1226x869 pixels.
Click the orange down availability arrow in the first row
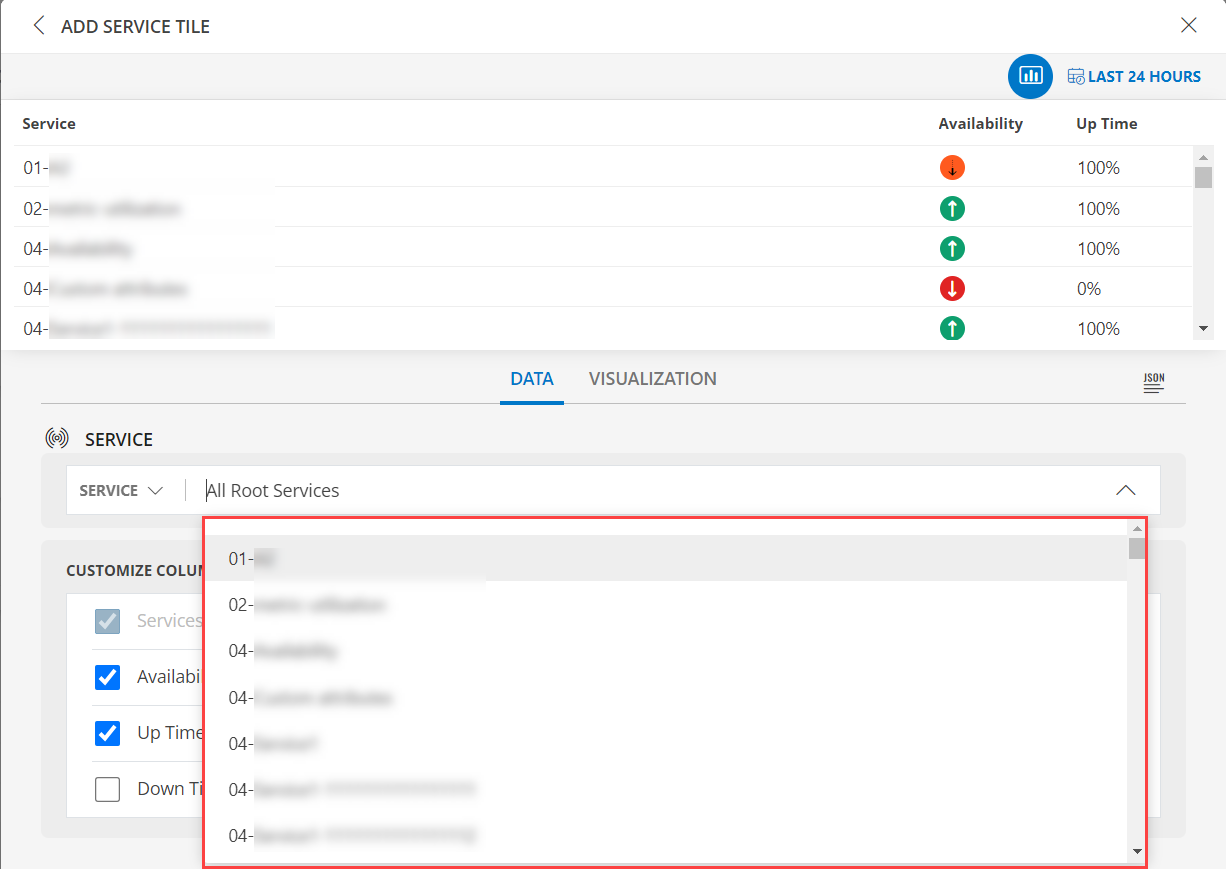pyautogui.click(x=952, y=167)
